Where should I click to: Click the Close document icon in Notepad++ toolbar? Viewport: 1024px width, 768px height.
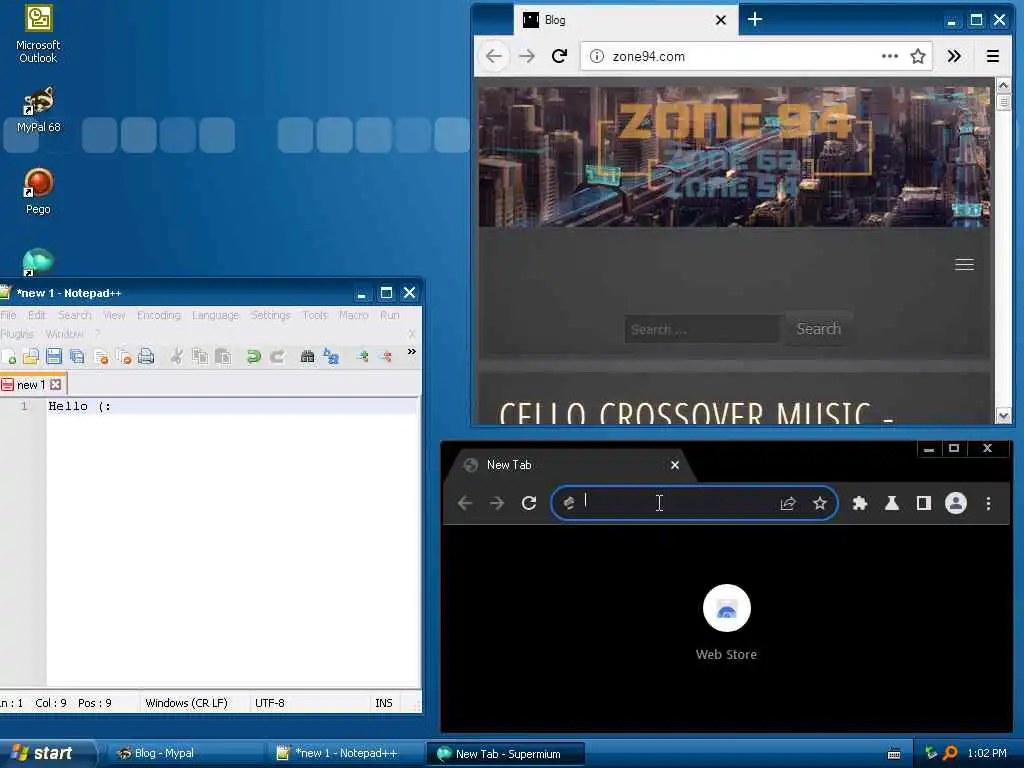pyautogui.click(x=101, y=357)
